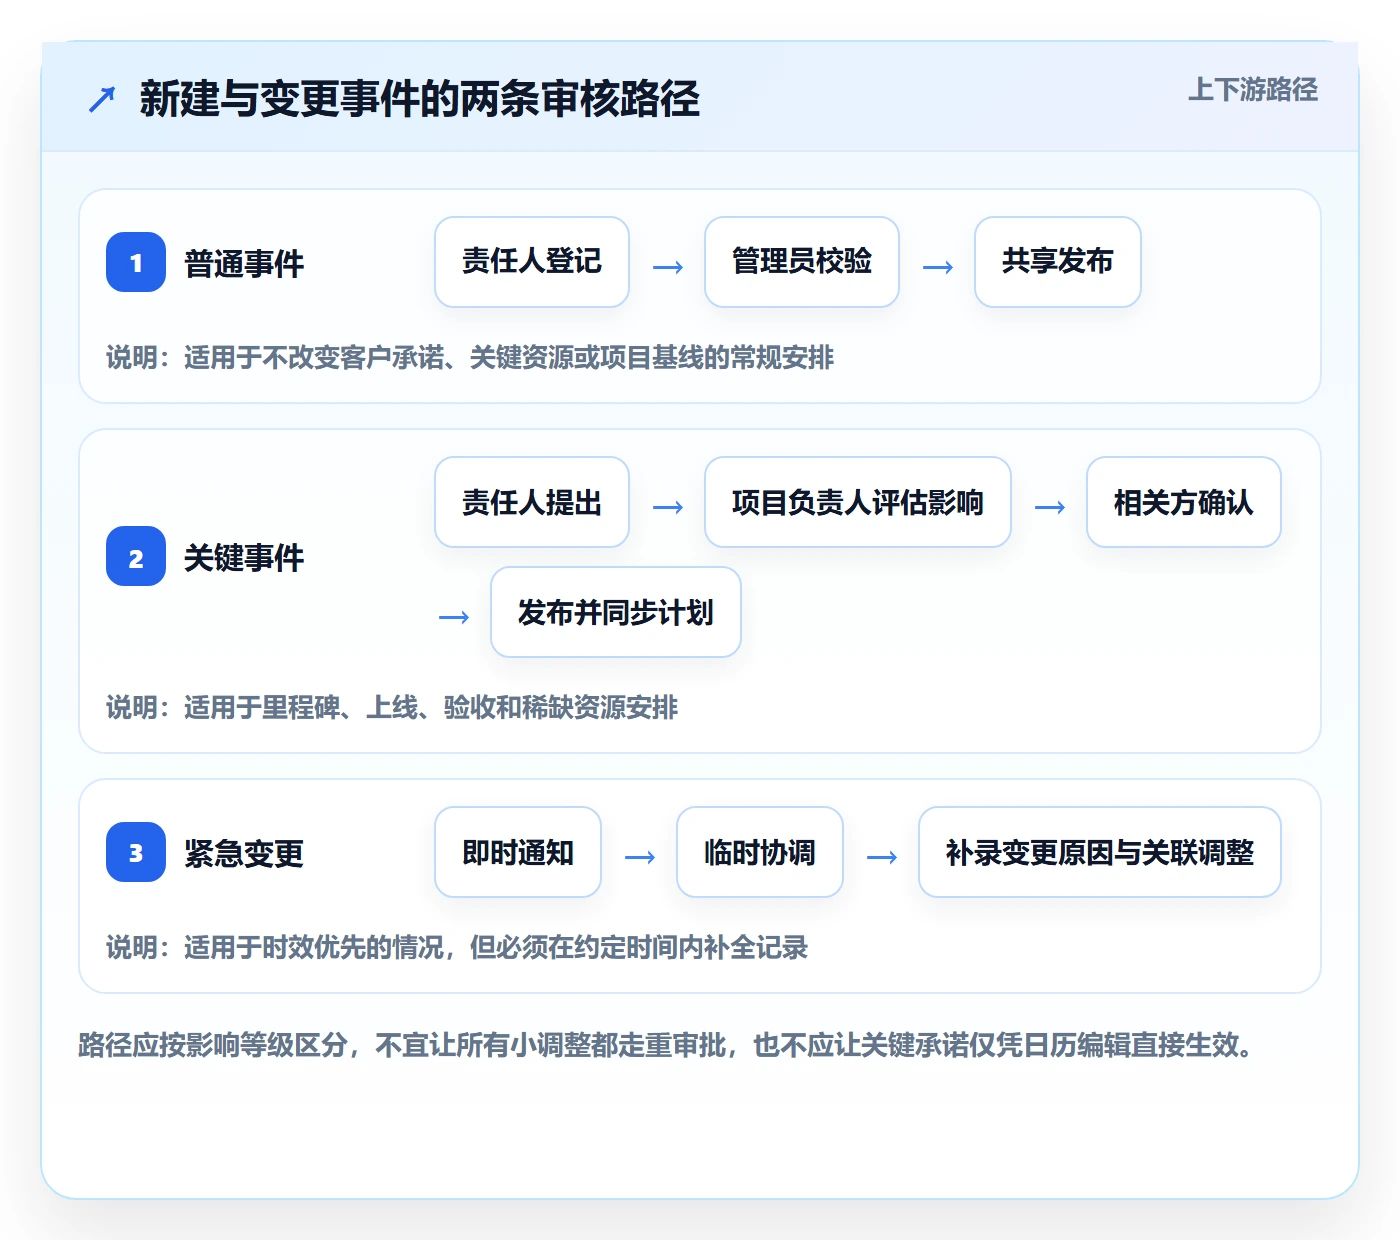Viewport: 1400px width, 1240px height.
Task: Click the 紧急变更 row label
Action: (x=244, y=854)
